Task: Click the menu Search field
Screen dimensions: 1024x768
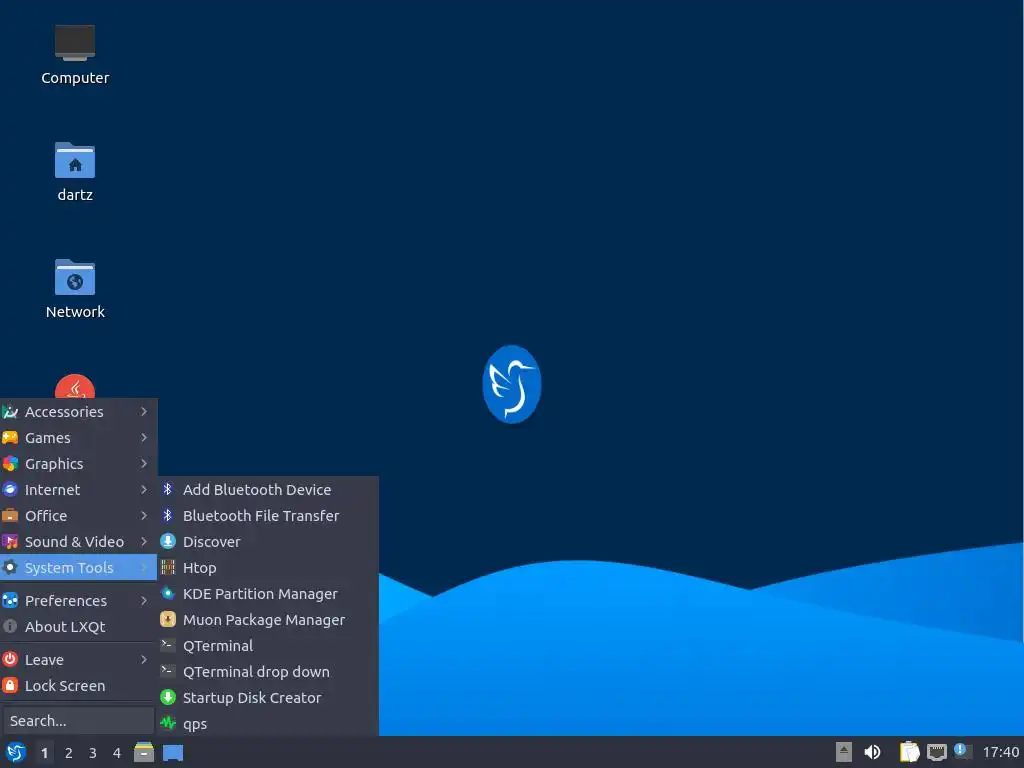Action: coord(78,720)
